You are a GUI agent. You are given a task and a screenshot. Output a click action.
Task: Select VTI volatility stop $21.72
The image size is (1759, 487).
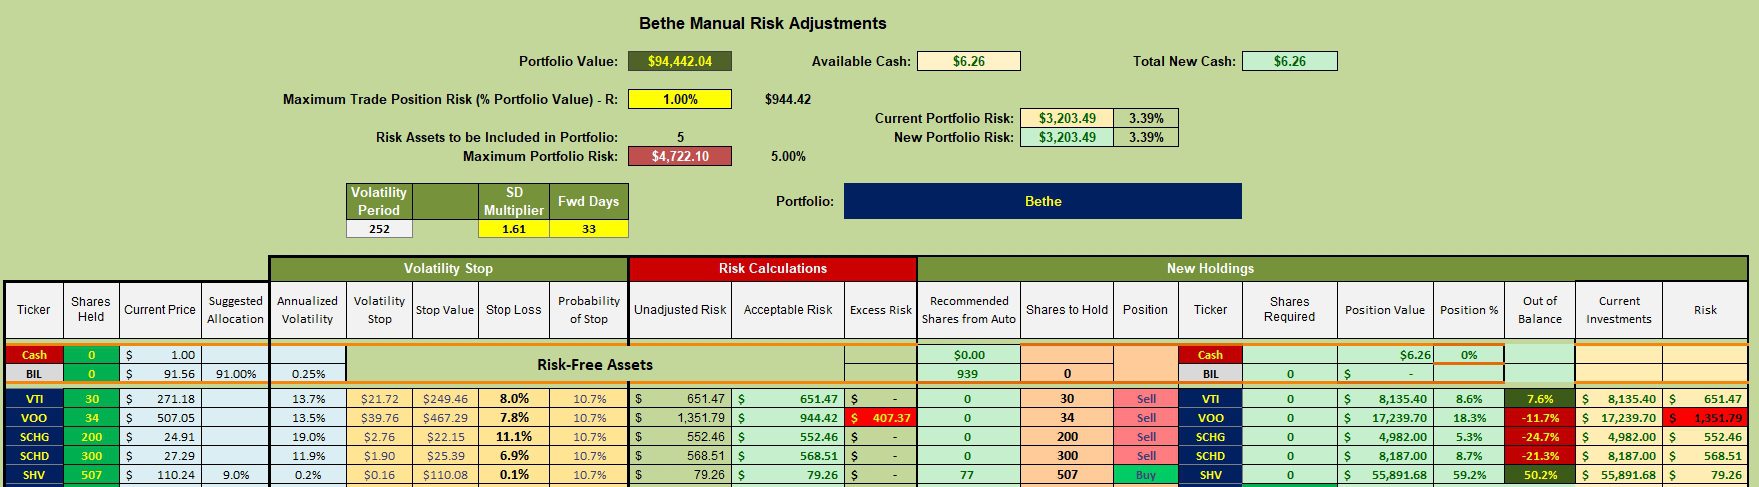pyautogui.click(x=379, y=399)
